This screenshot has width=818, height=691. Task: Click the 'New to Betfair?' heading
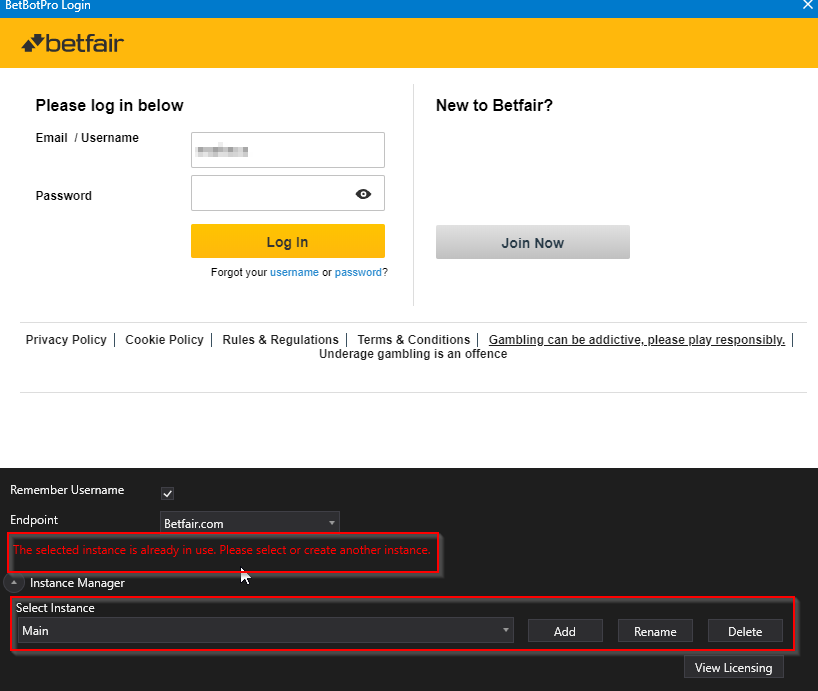coord(495,105)
